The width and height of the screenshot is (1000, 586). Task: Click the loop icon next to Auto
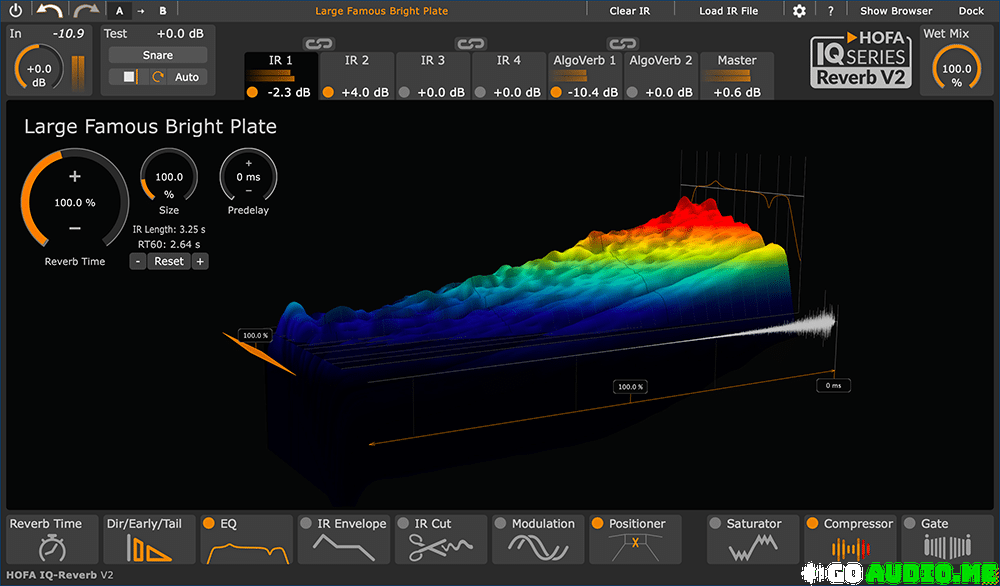tap(158, 77)
